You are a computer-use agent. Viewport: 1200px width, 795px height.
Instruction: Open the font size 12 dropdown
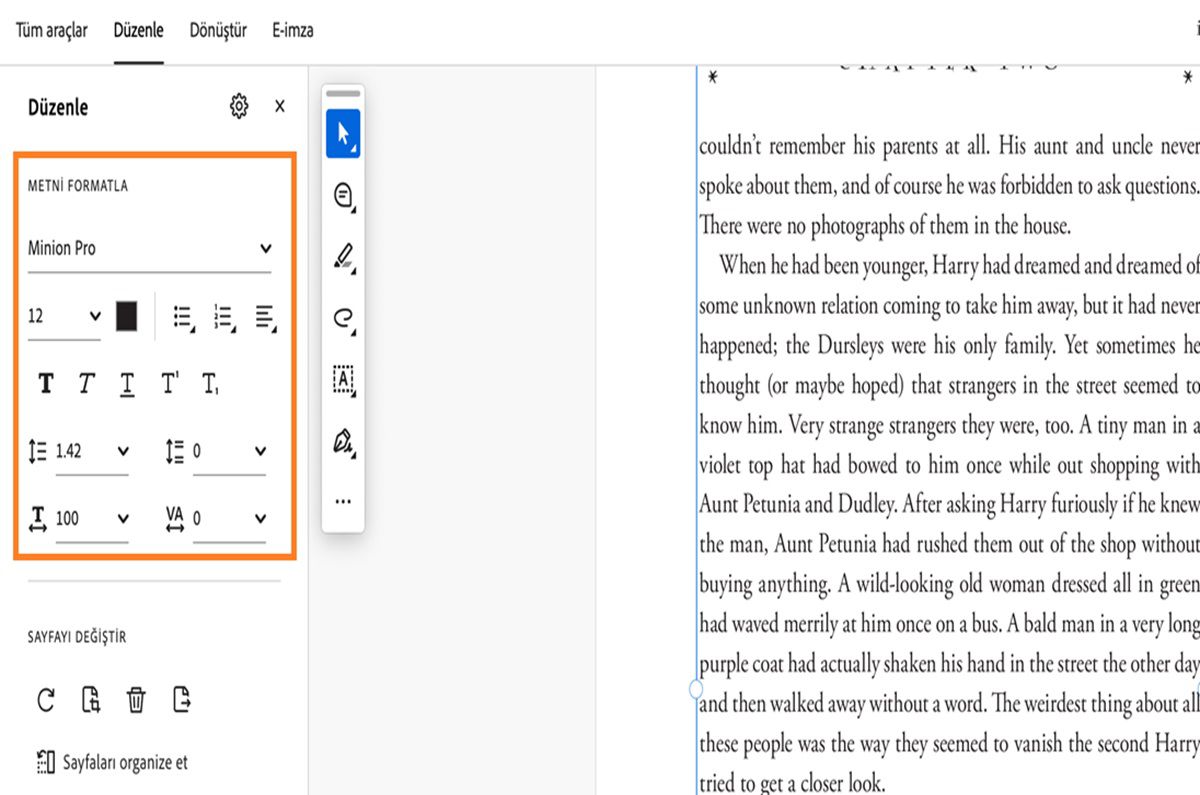(64, 317)
